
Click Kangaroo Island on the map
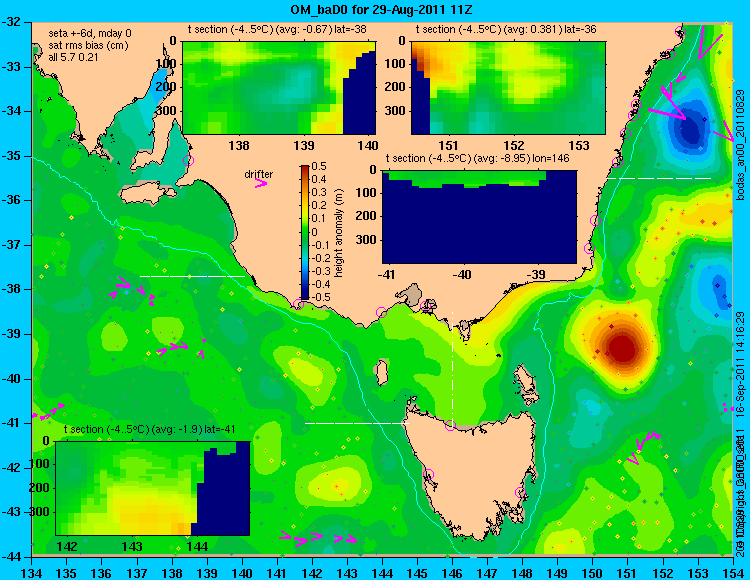[149, 193]
